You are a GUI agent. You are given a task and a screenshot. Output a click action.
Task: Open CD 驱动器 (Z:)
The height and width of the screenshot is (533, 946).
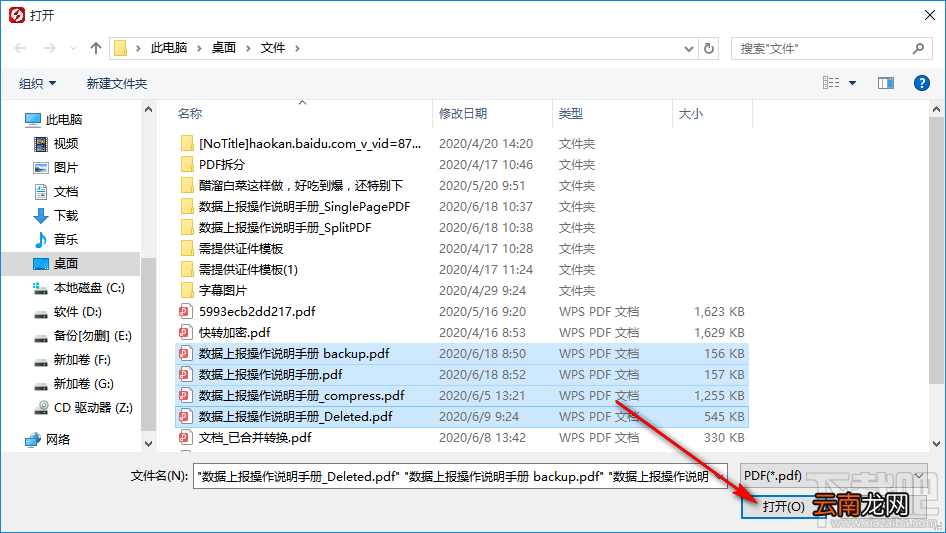pos(83,407)
